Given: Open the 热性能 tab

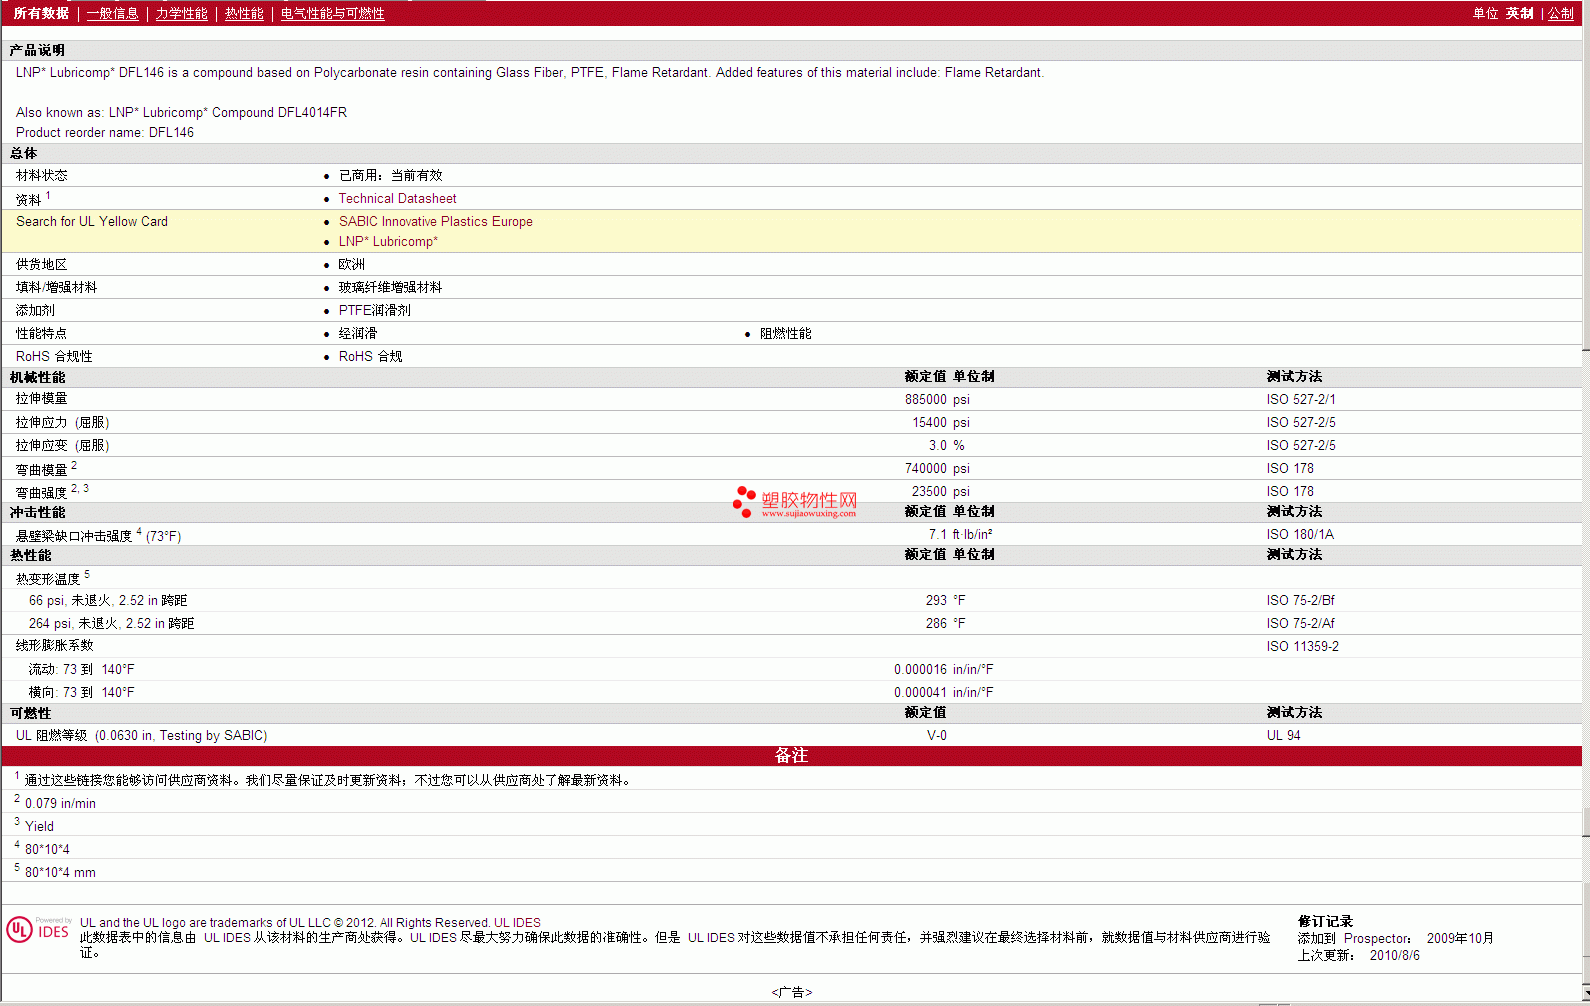Looking at the screenshot, I should pos(244,13).
